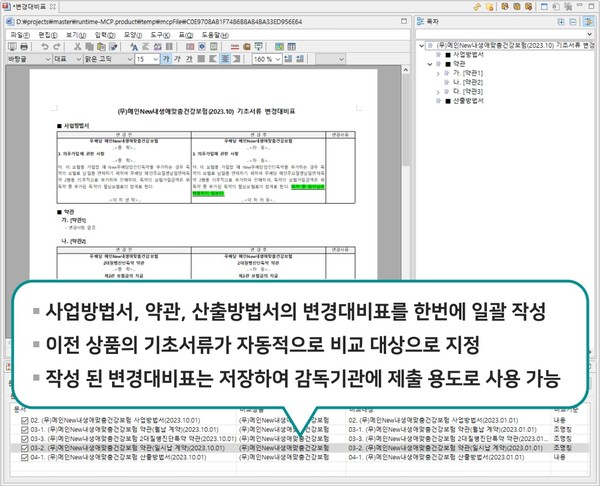Screen dimensions: 600x486
Task: Toggle center alignment button
Action: click(x=225, y=59)
